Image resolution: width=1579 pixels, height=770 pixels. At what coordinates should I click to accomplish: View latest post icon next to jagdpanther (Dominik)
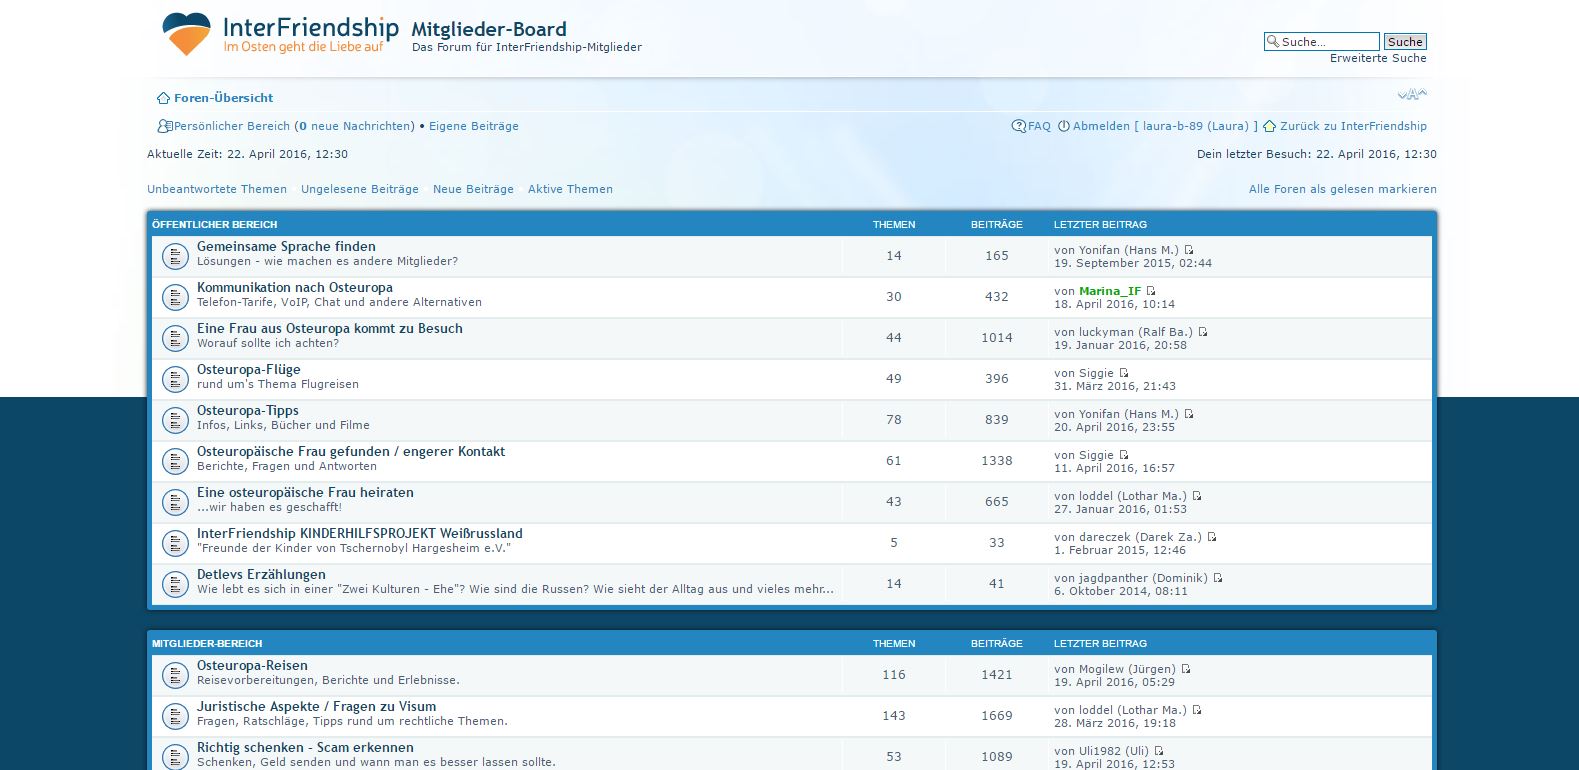click(1218, 578)
